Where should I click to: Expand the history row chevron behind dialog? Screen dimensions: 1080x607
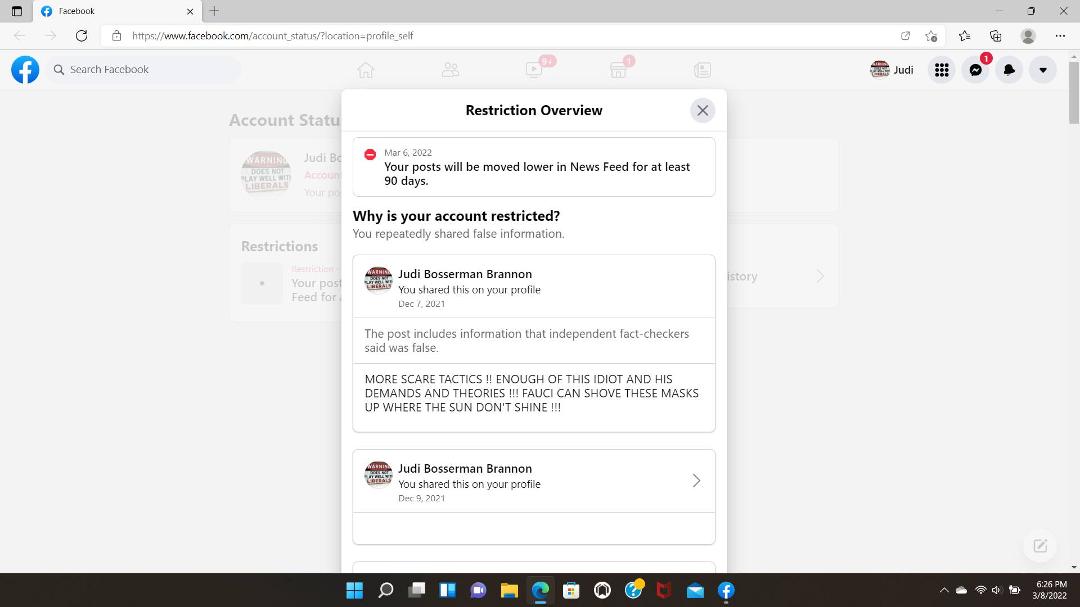[820, 276]
